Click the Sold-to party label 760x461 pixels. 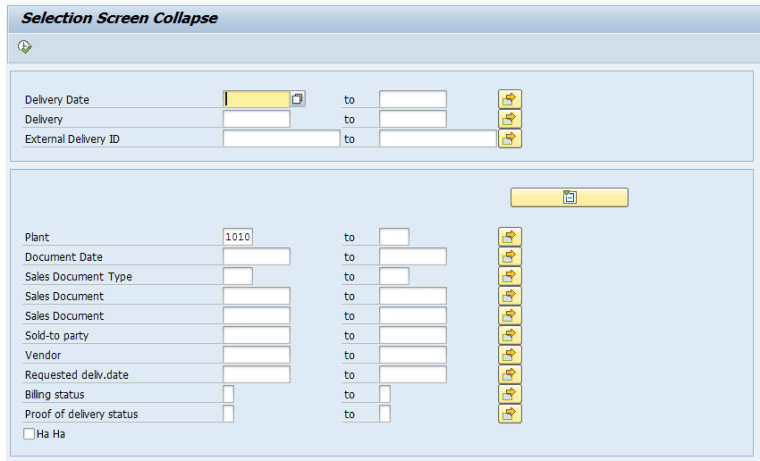57,335
